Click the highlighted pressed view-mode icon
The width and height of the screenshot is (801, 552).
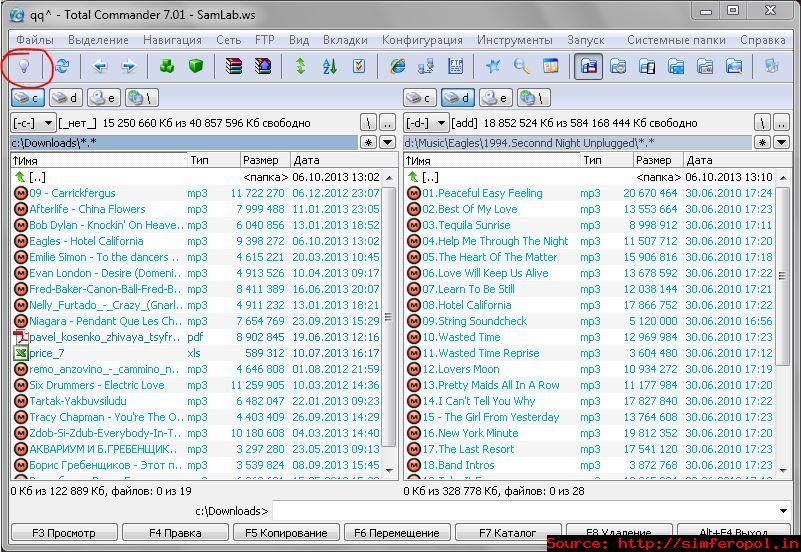(x=588, y=66)
